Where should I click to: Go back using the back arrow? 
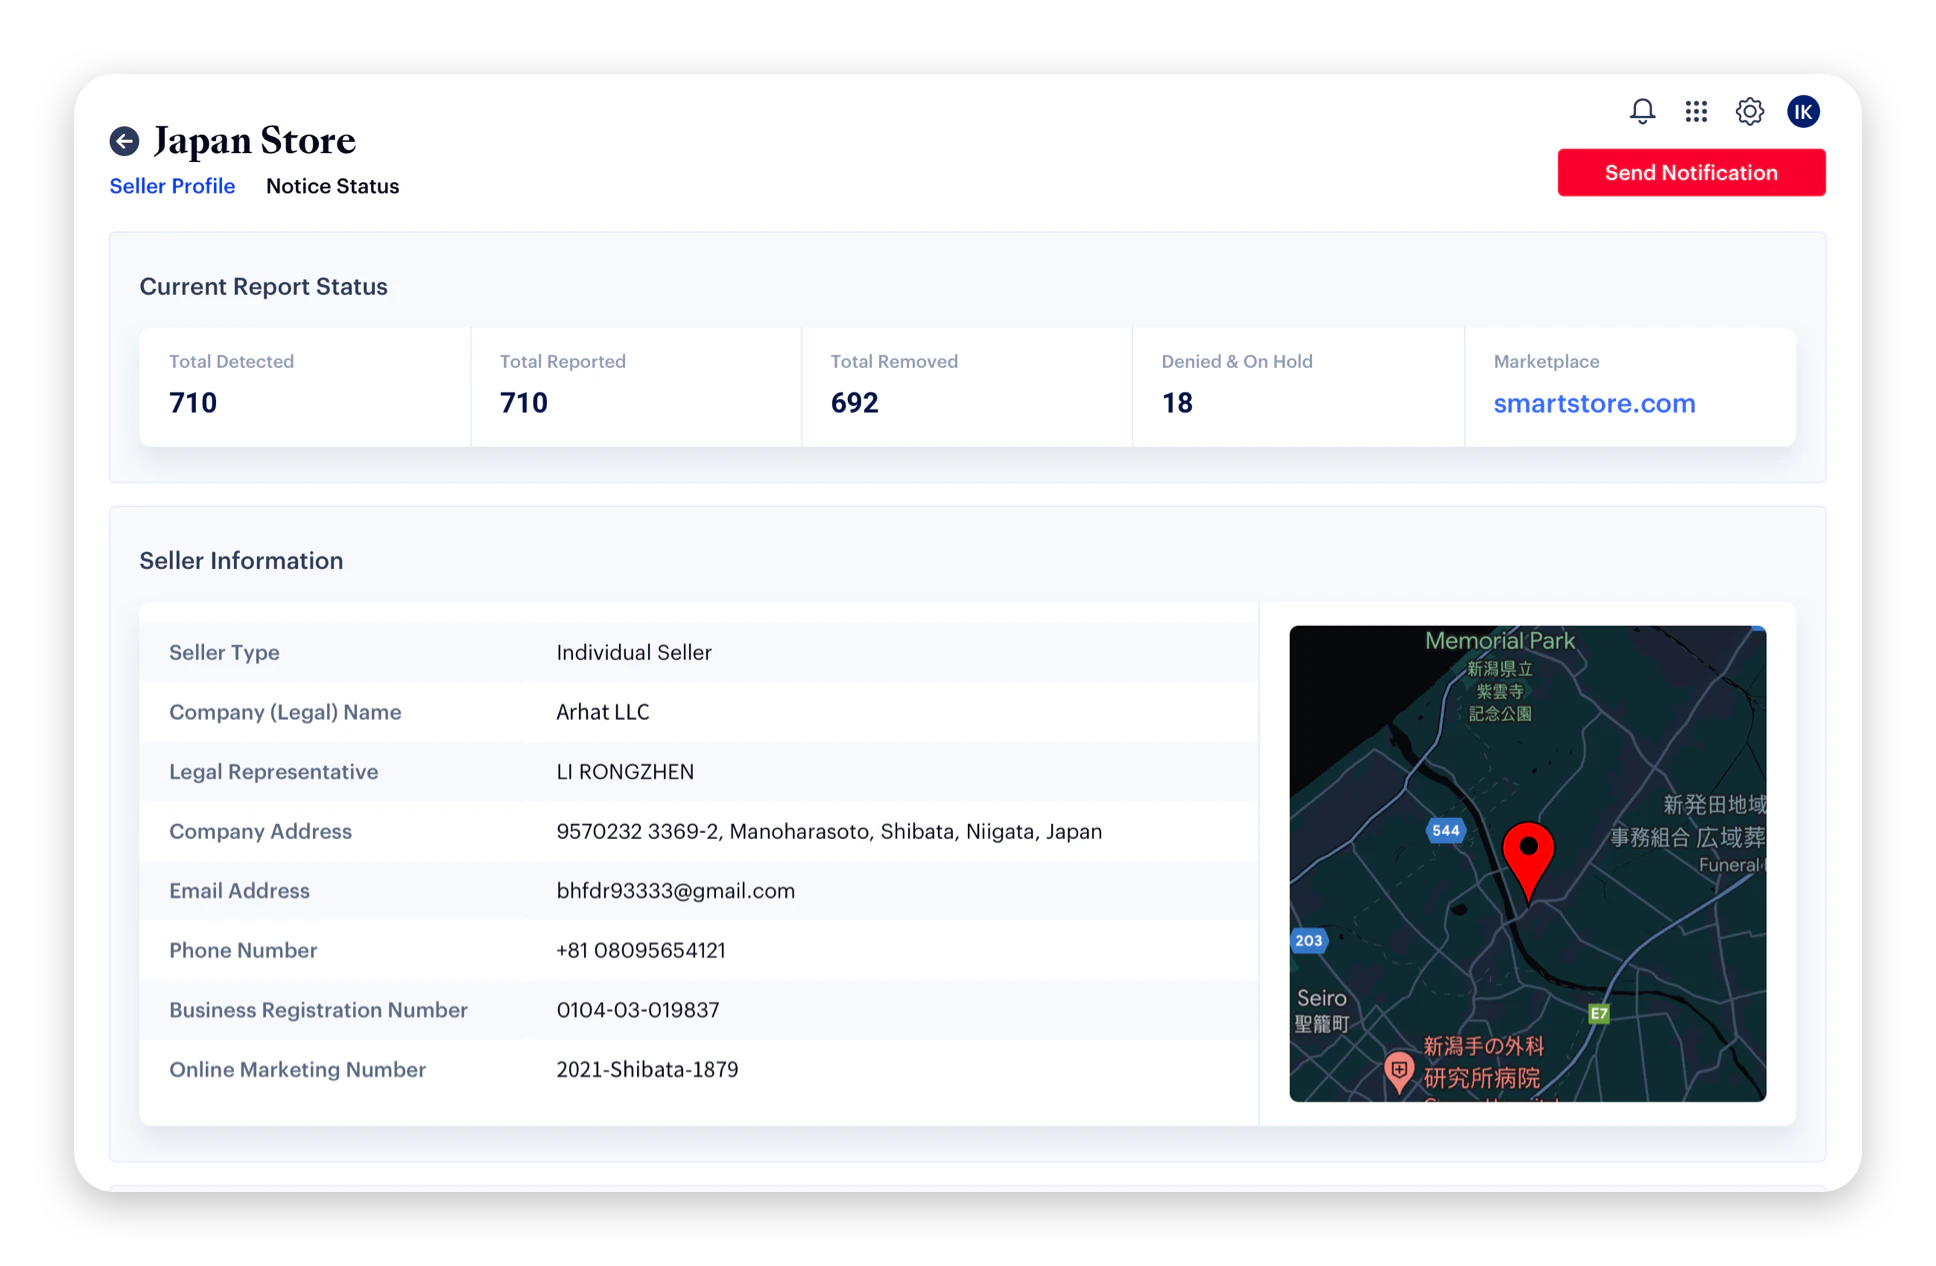coord(124,141)
